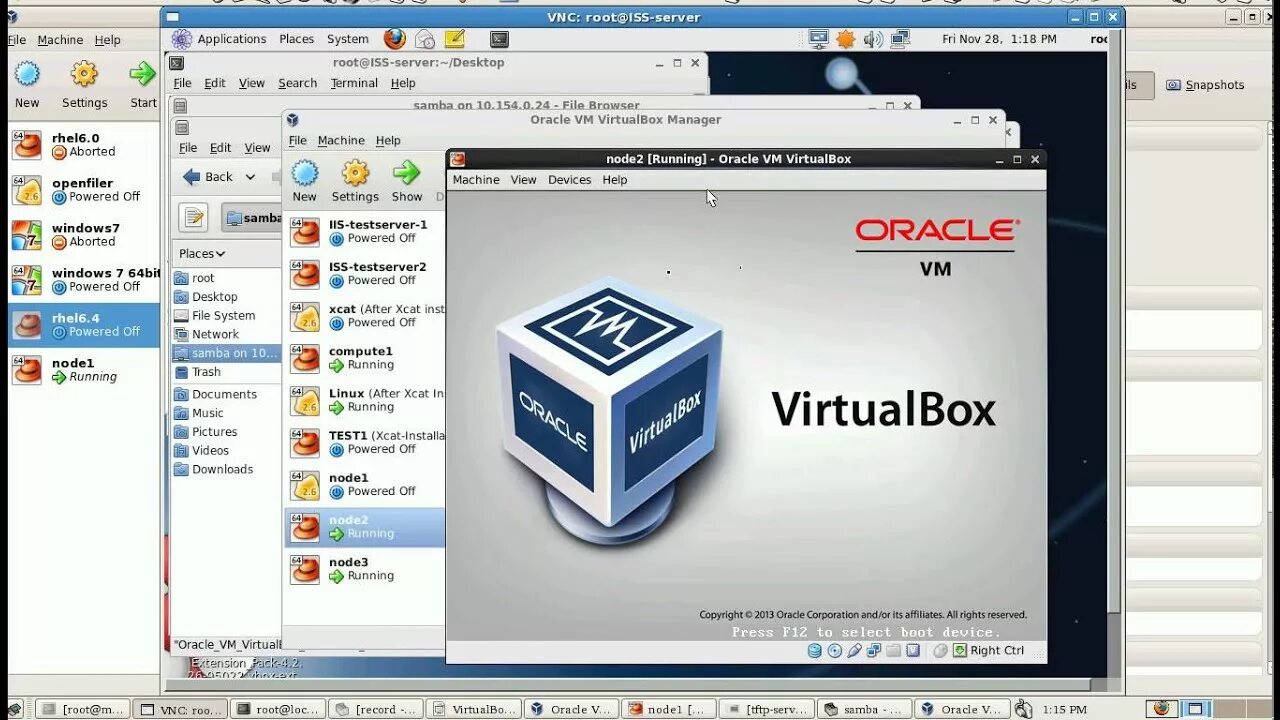The height and width of the screenshot is (720, 1280).
Task: Click USB devices icon in node2 status bar
Action: [854, 650]
